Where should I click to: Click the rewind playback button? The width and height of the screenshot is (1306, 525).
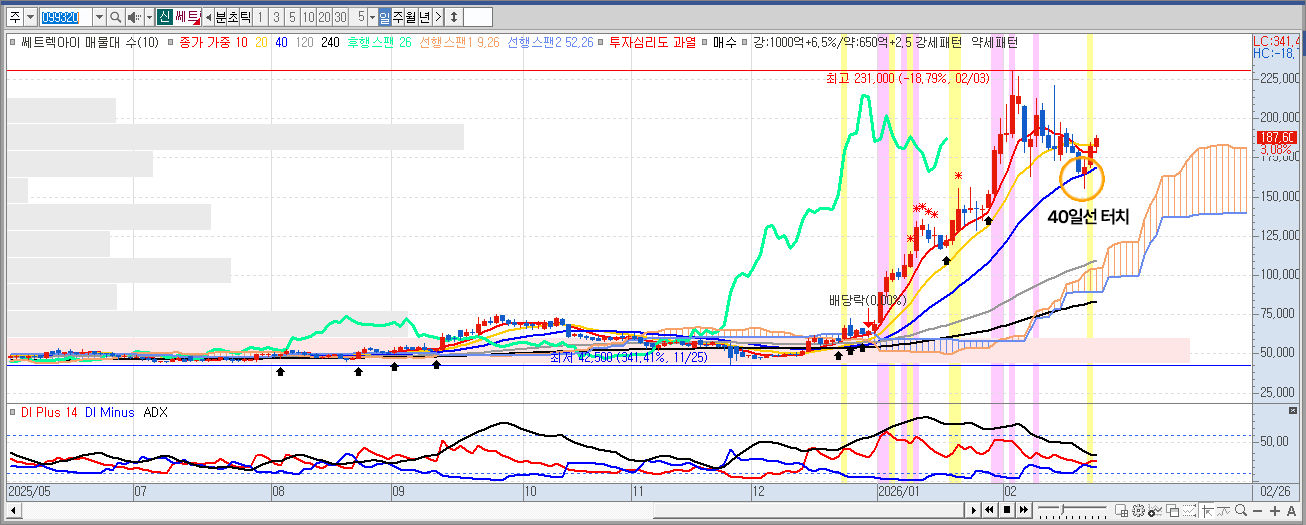(x=991, y=510)
